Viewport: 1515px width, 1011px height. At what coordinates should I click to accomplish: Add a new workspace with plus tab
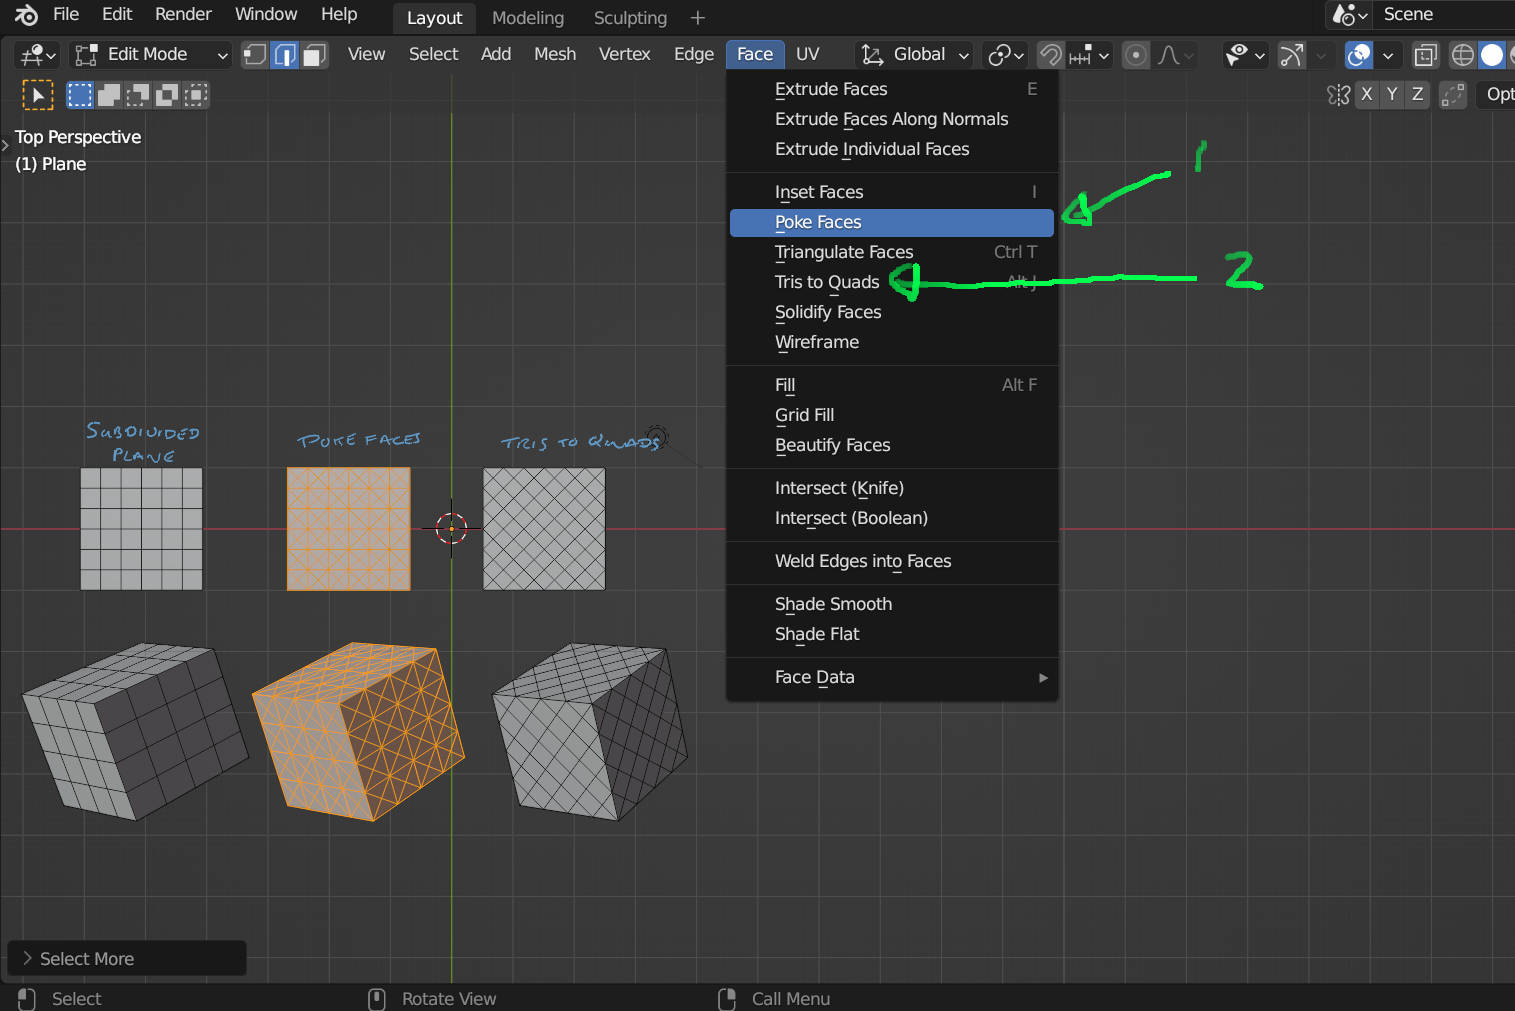(698, 18)
